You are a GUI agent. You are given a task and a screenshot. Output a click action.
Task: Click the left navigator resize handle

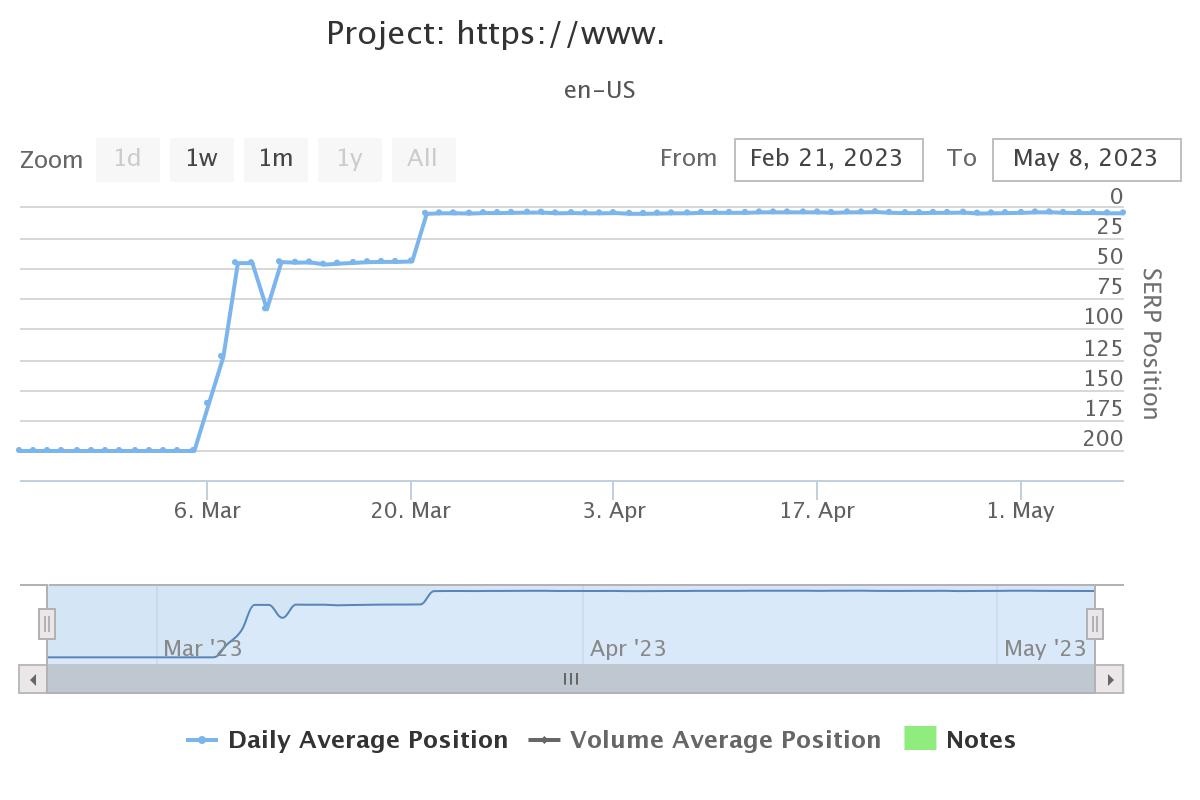(x=47, y=623)
